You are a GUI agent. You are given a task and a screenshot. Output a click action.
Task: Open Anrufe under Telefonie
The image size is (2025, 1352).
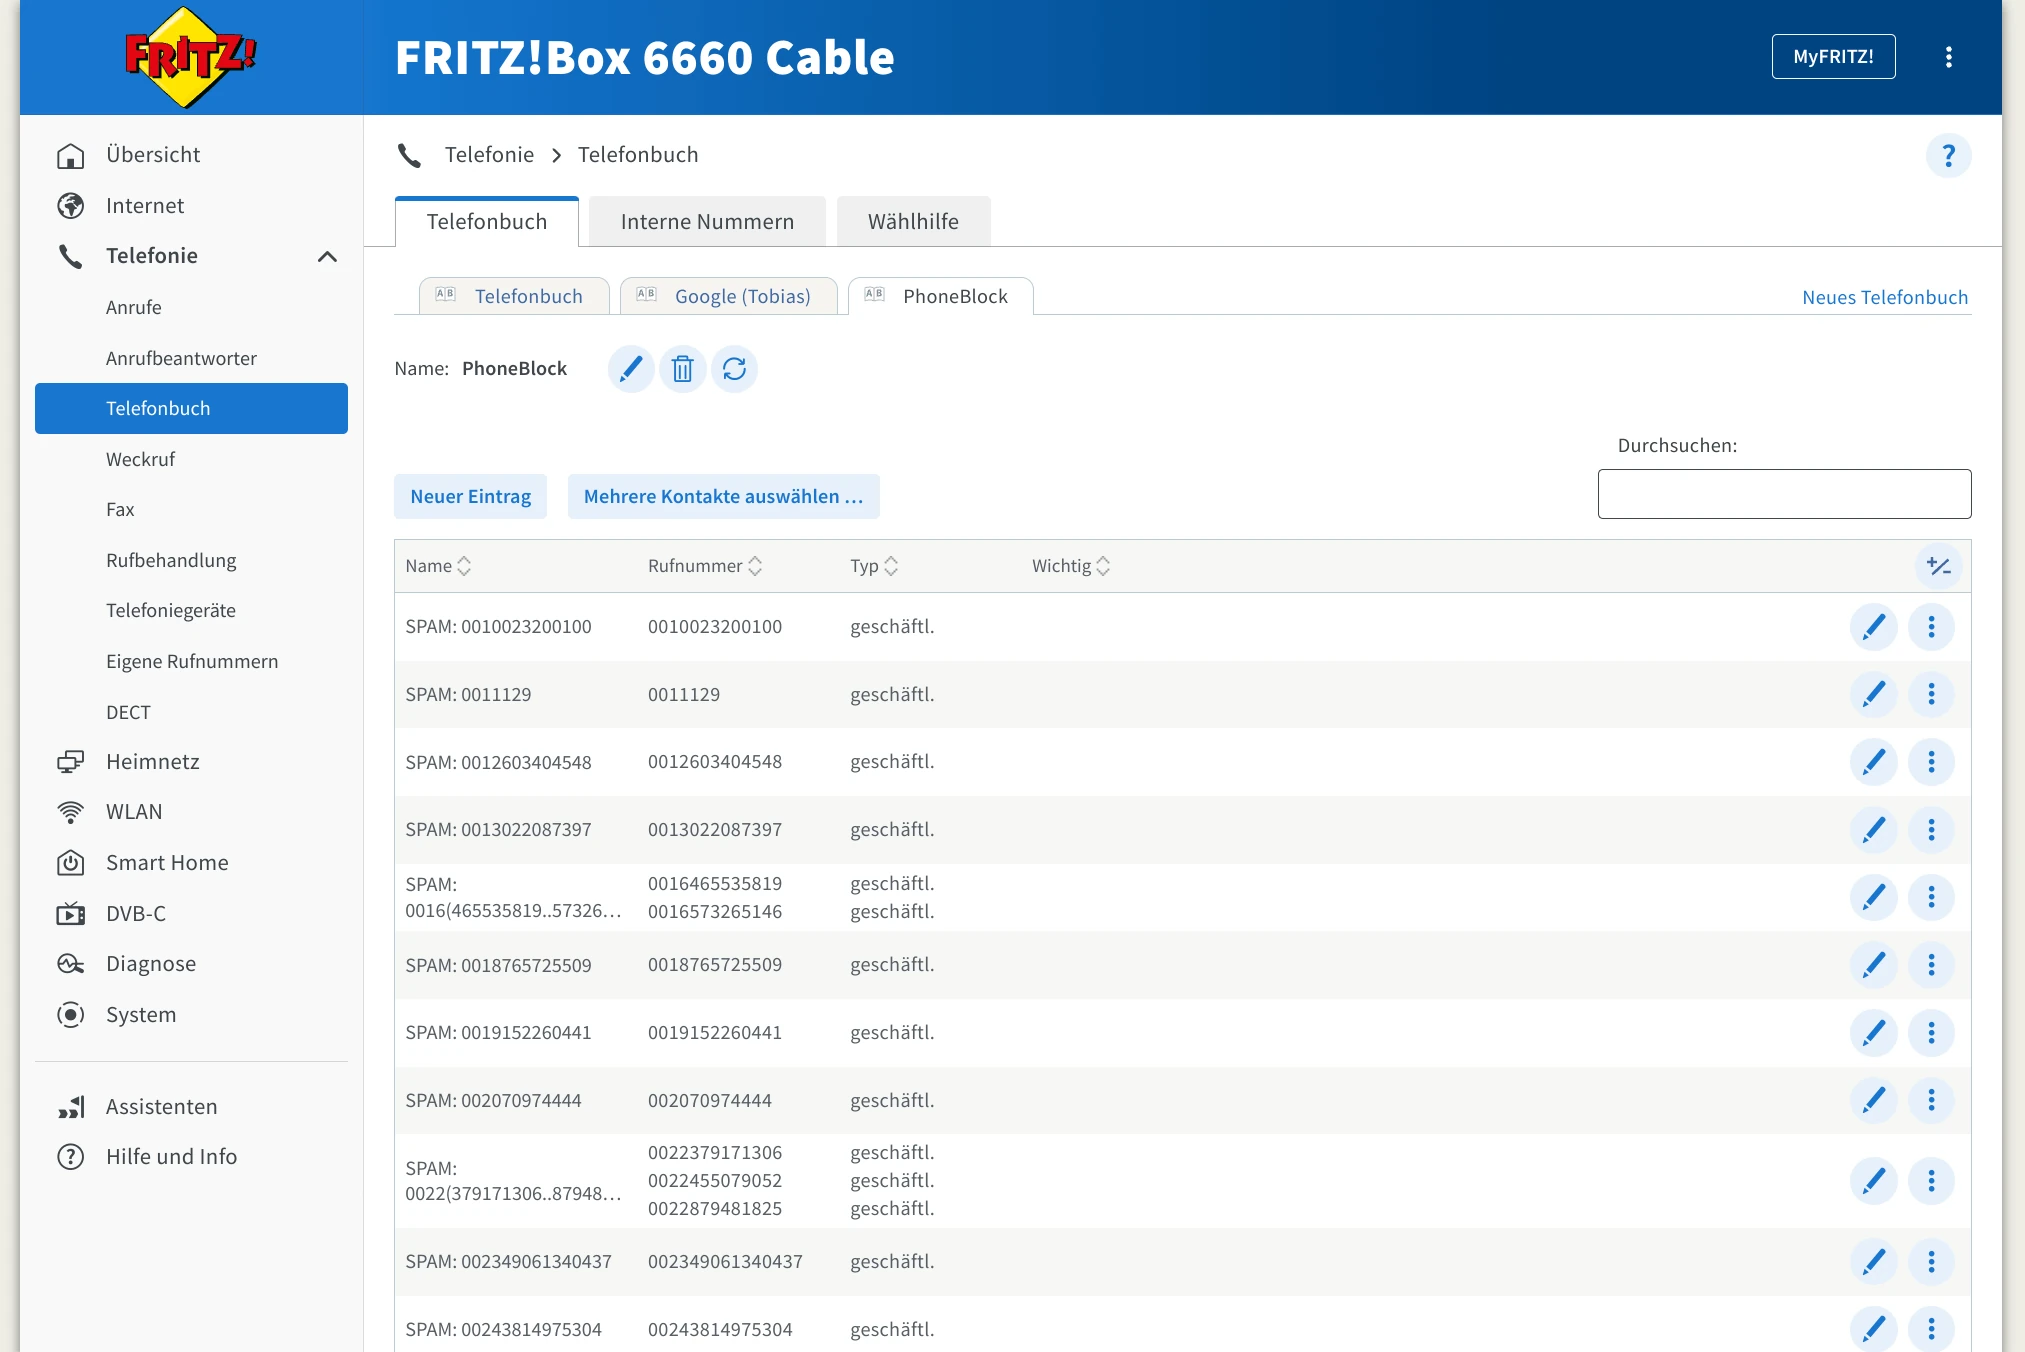click(x=133, y=307)
